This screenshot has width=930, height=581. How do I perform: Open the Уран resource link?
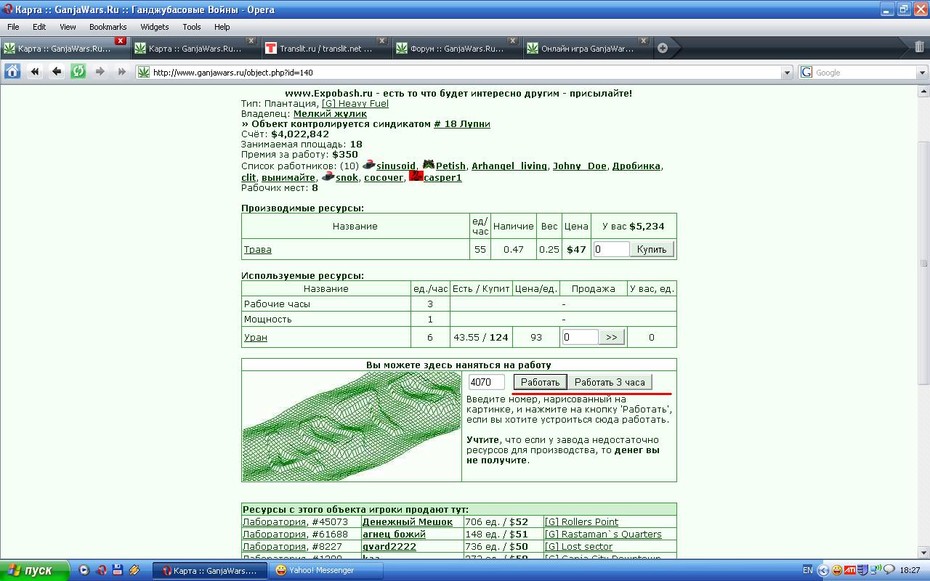click(256, 337)
